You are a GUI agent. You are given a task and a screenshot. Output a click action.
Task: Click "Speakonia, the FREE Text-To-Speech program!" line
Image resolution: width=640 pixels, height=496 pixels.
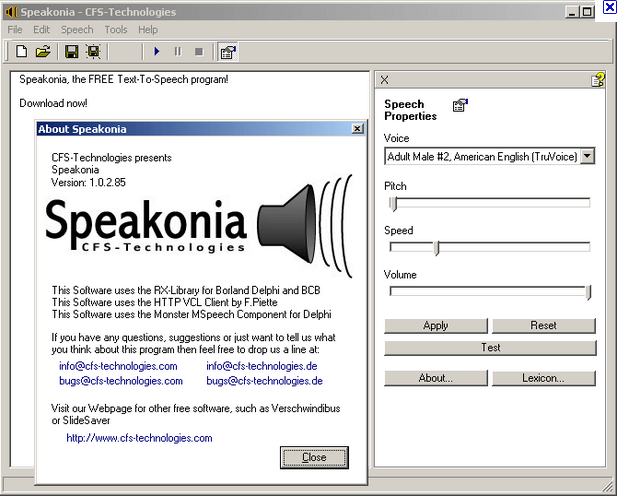click(x=124, y=79)
